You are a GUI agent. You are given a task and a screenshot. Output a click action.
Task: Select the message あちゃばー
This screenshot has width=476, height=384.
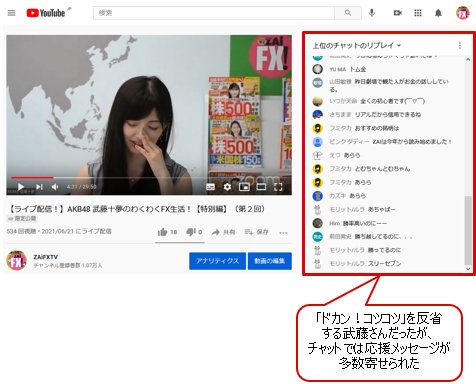pos(382,209)
